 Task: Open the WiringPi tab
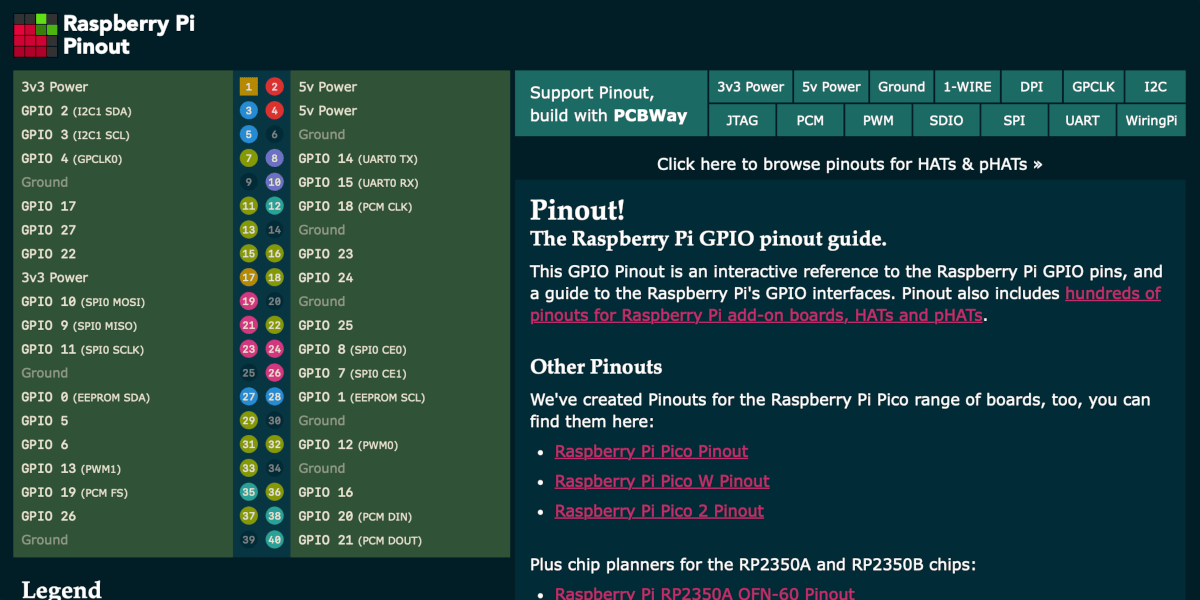(x=1150, y=121)
